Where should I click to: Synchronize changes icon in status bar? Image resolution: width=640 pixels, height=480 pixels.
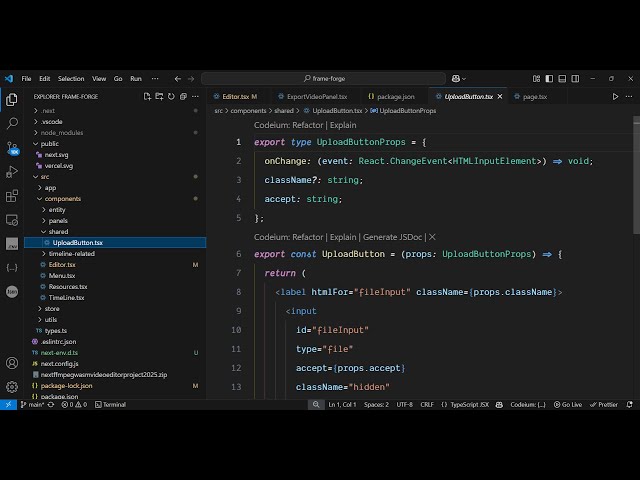51,404
